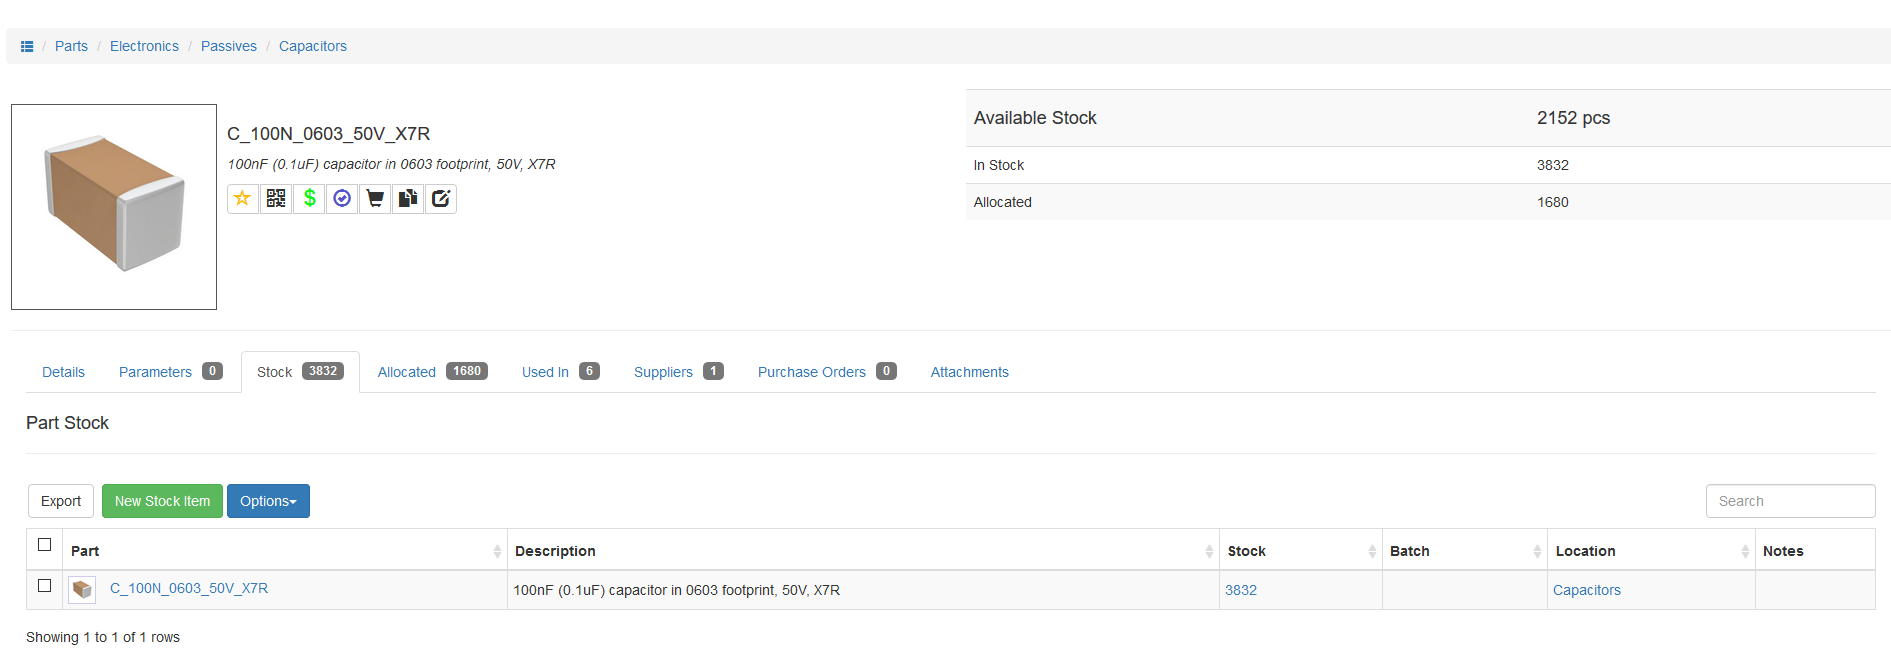Screen dimensions: 1891x669
Task: Switch to the Allocated tab
Action: [407, 372]
